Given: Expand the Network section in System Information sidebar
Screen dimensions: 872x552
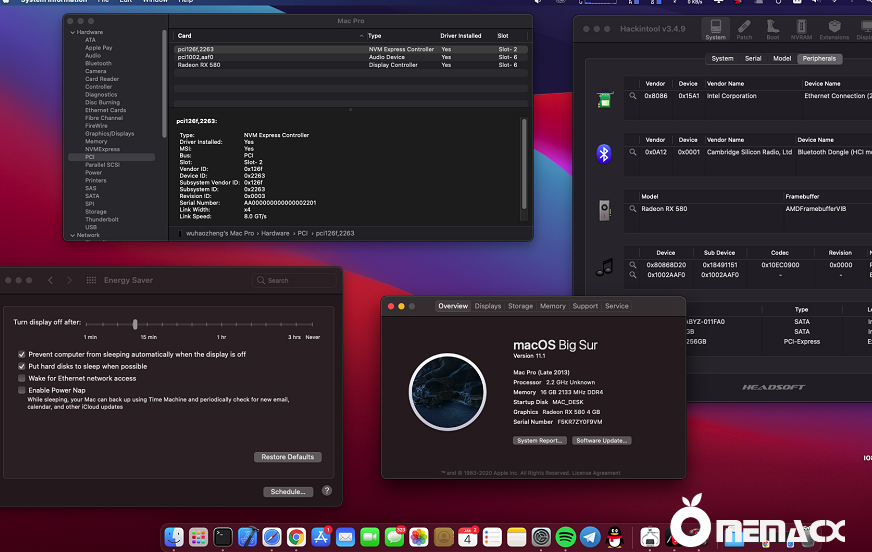Looking at the screenshot, I should pos(72,235).
